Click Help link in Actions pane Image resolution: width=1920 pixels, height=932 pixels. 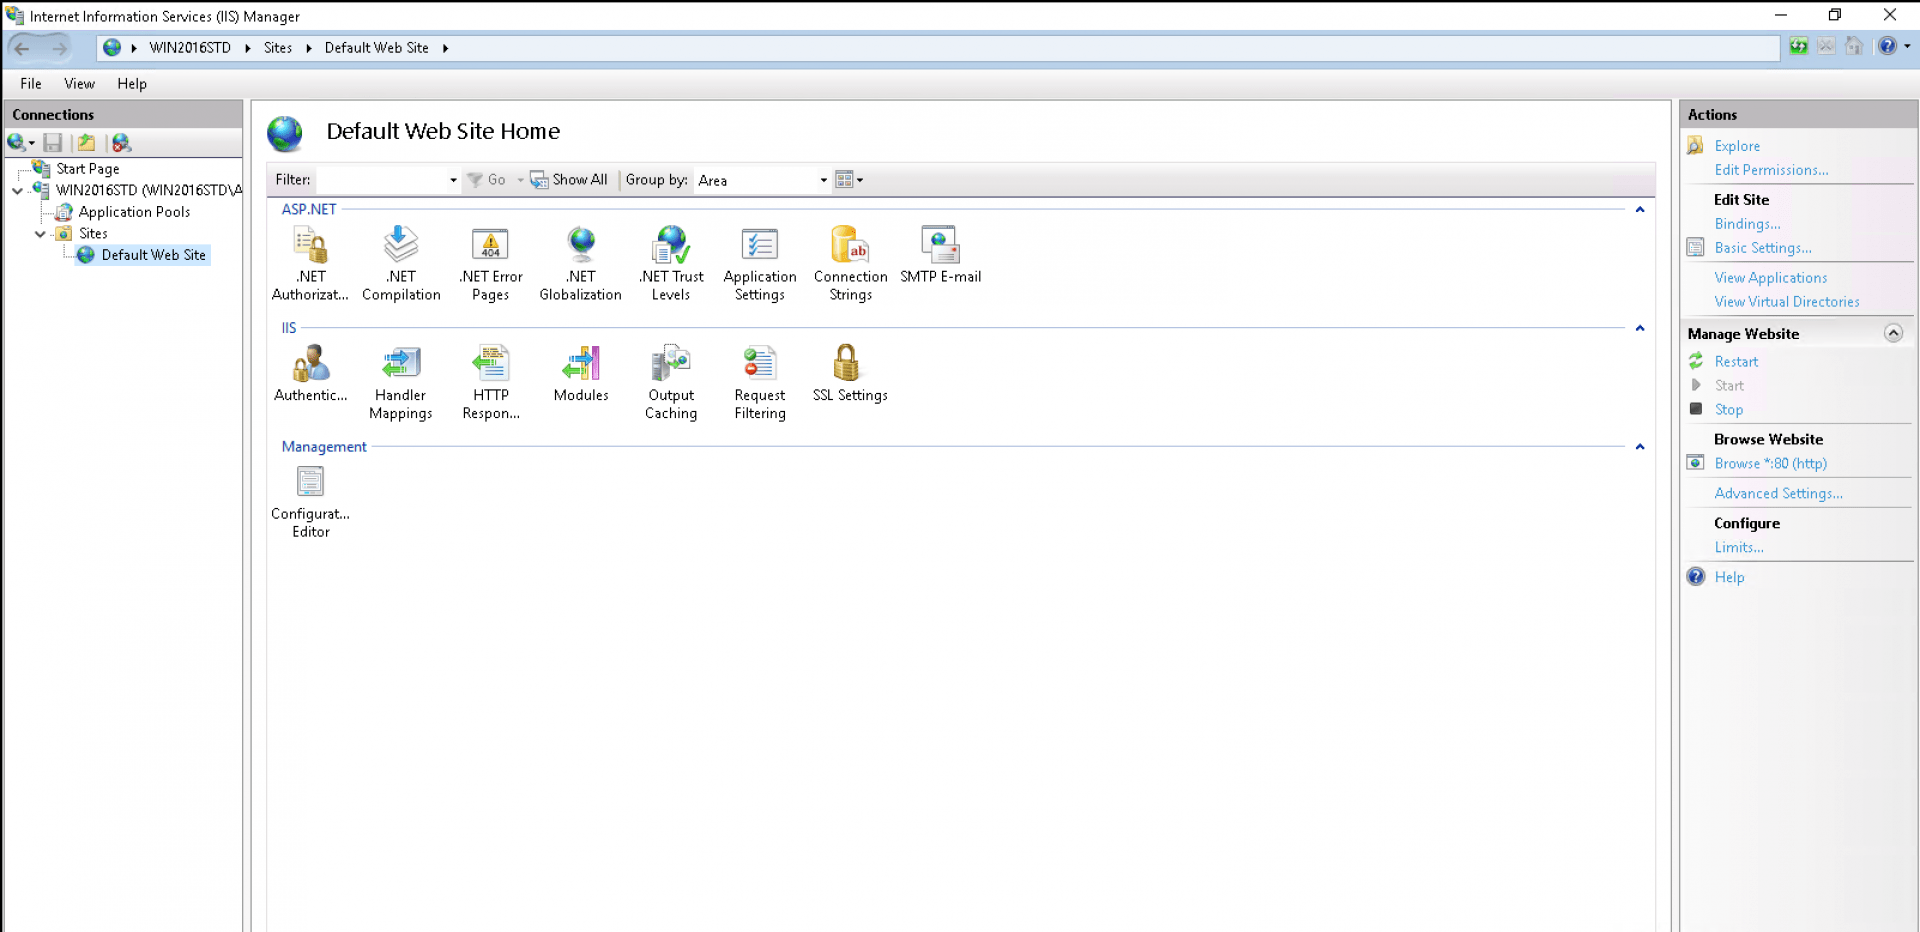(x=1729, y=577)
